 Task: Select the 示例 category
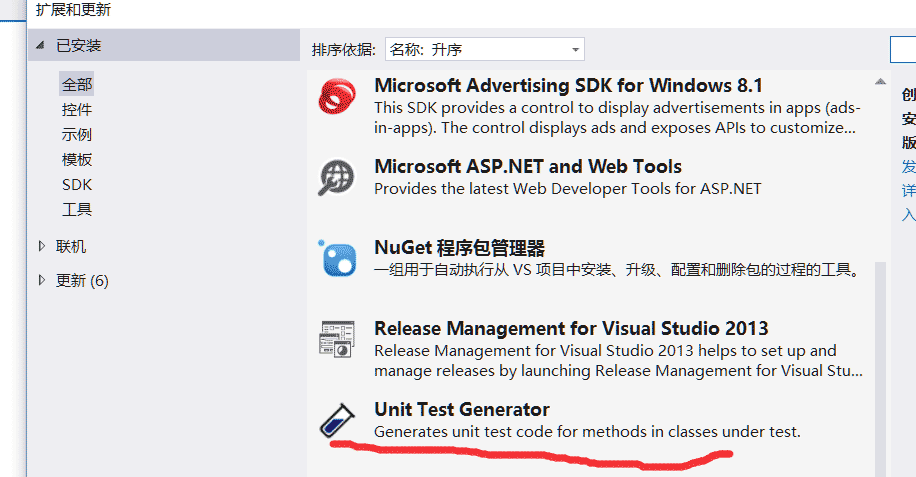point(77,135)
